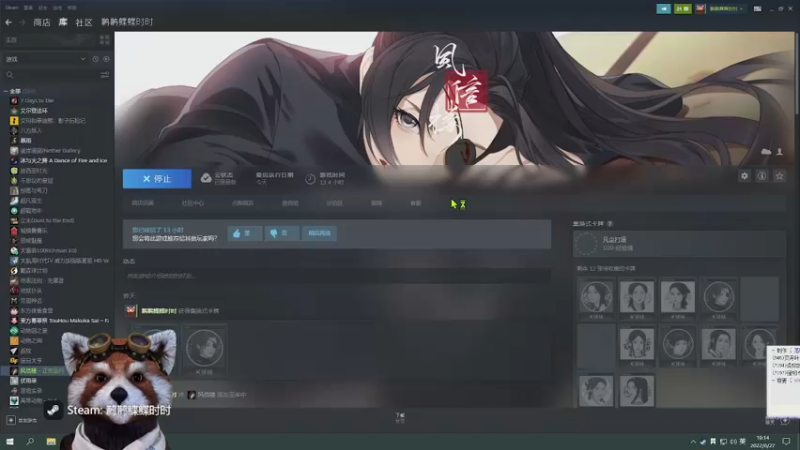Open Windows taskbar search
The width and height of the screenshot is (800, 450).
[30, 441]
